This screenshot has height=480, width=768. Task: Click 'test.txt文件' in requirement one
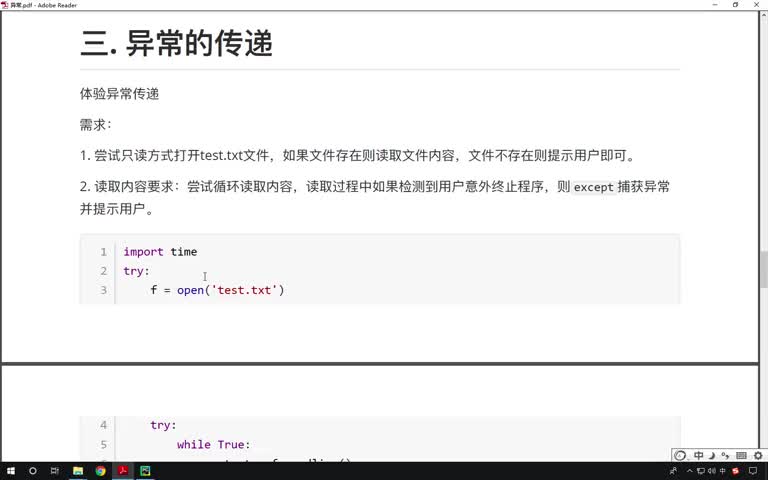coord(235,155)
